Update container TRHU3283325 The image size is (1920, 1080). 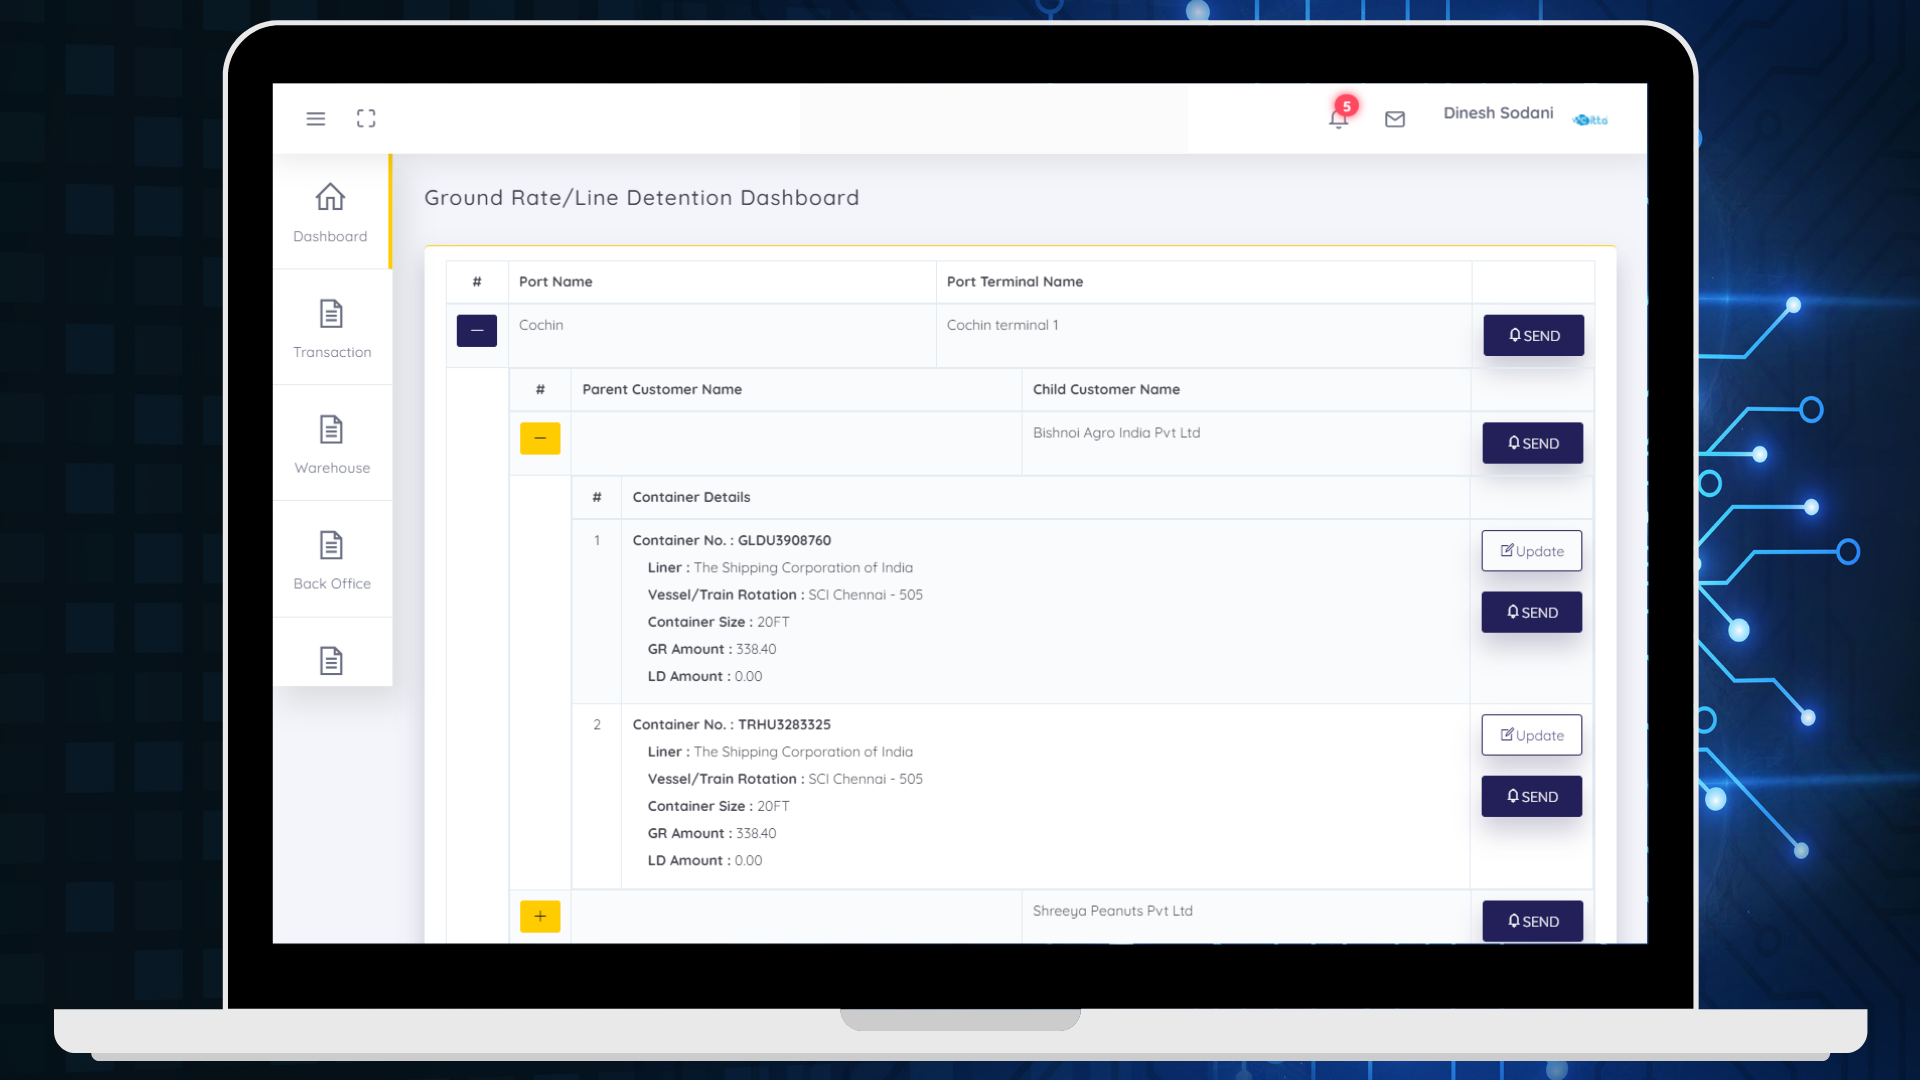click(1531, 735)
